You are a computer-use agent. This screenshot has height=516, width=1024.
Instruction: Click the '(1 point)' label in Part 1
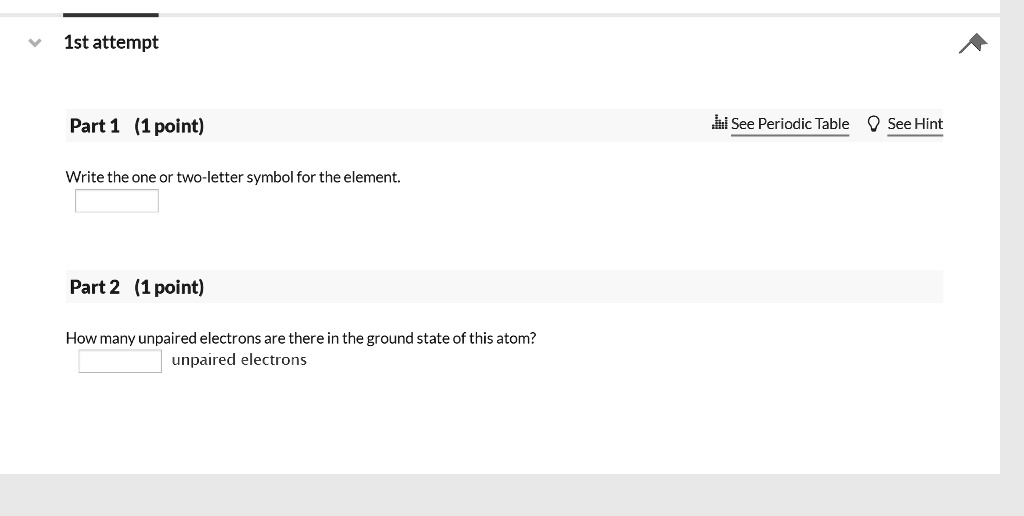[x=169, y=125]
